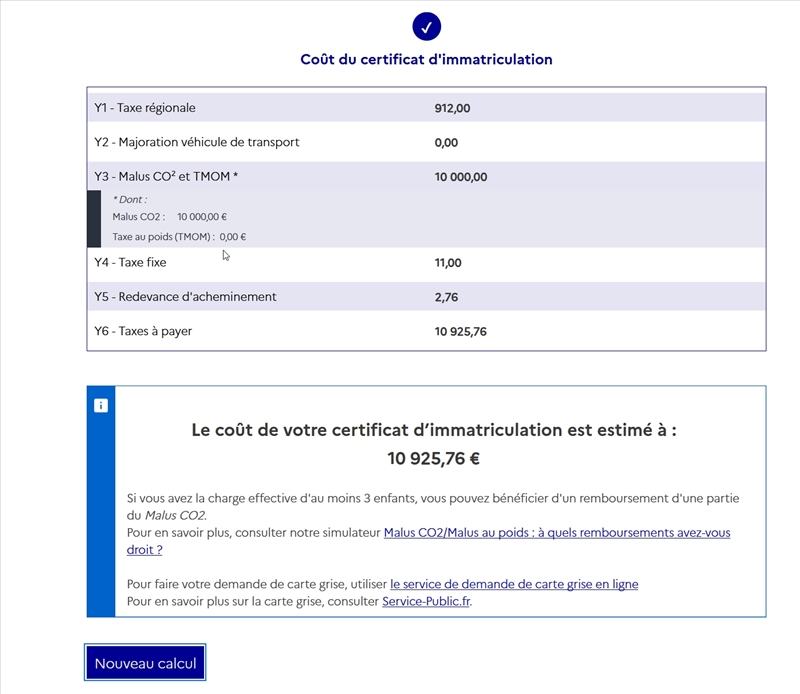The width and height of the screenshot is (800, 694).
Task: Select the Y6 Taxes à payer row
Action: pyautogui.click(x=155, y=330)
